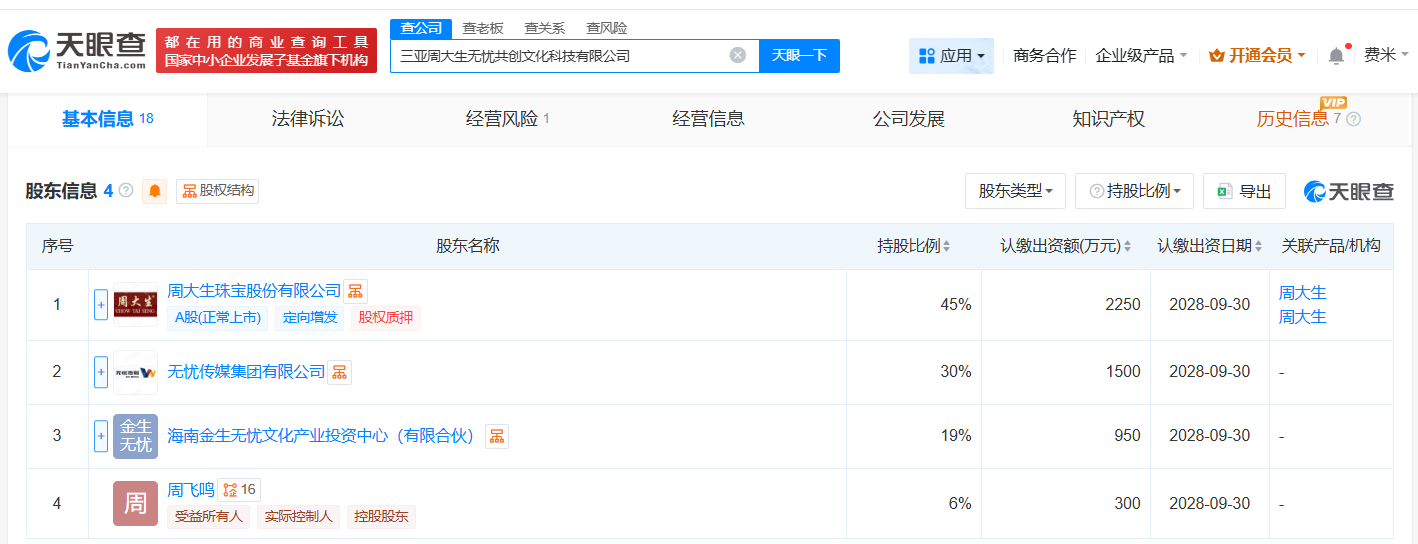The height and width of the screenshot is (544, 1418).
Task: Open equity structure icon beside 无忧传媒集团有限公司
Action: pyautogui.click(x=340, y=372)
